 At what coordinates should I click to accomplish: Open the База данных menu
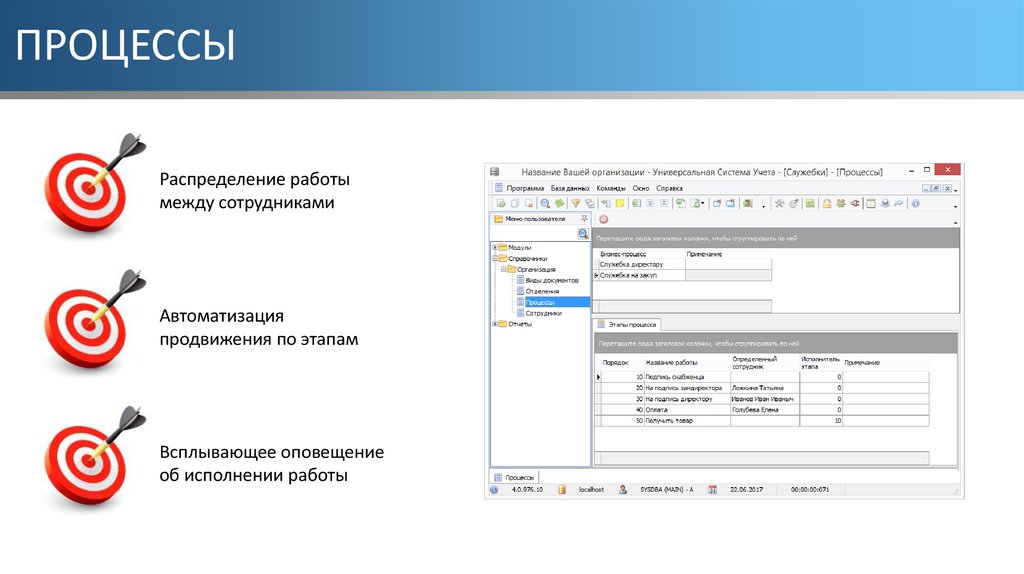570,188
